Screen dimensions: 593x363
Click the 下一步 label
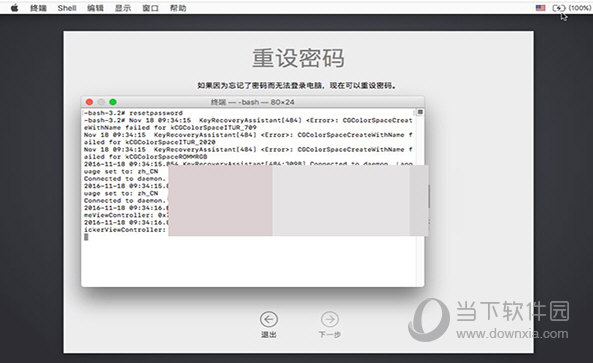(330, 335)
